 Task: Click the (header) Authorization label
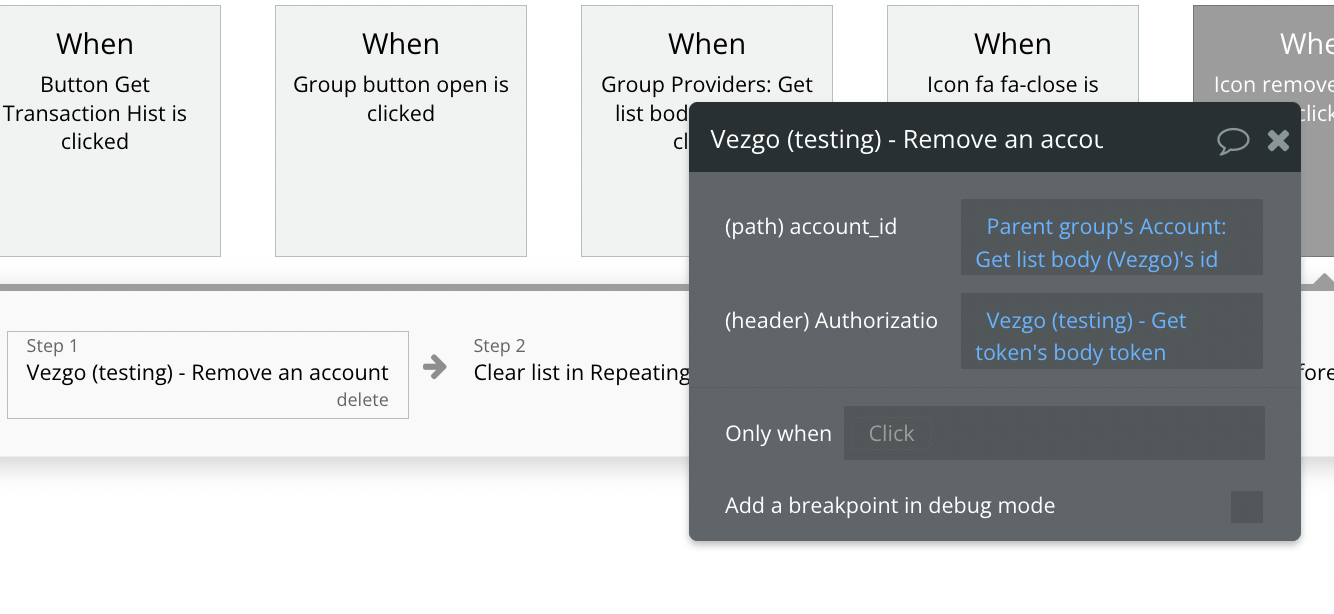831,321
